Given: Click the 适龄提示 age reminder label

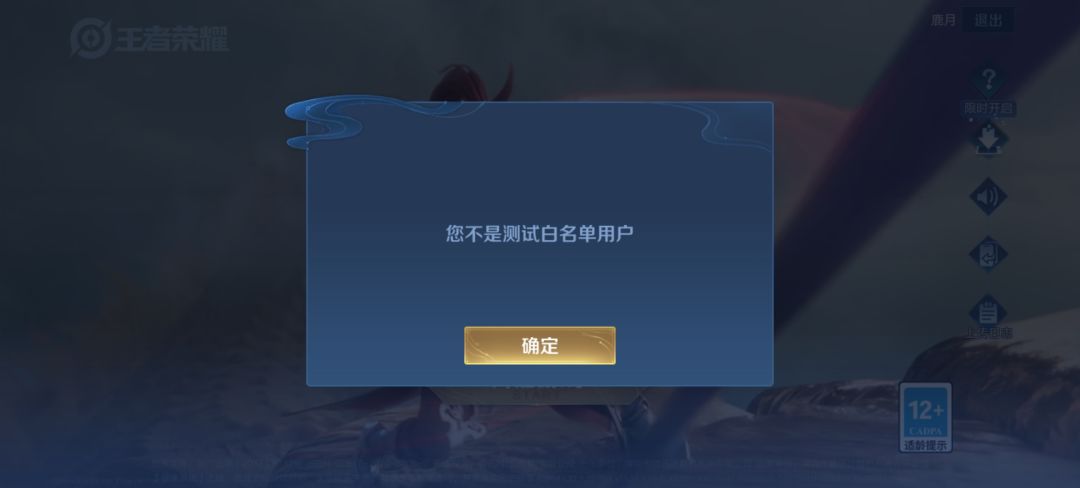Looking at the screenshot, I should pyautogui.click(x=926, y=445).
